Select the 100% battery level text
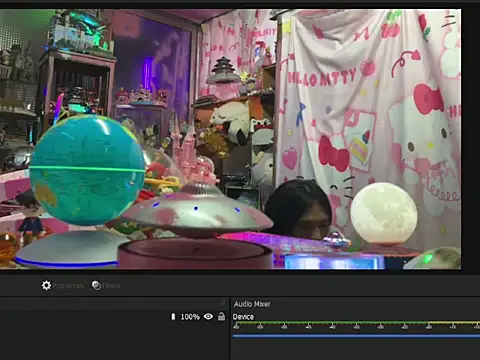 click(x=190, y=317)
